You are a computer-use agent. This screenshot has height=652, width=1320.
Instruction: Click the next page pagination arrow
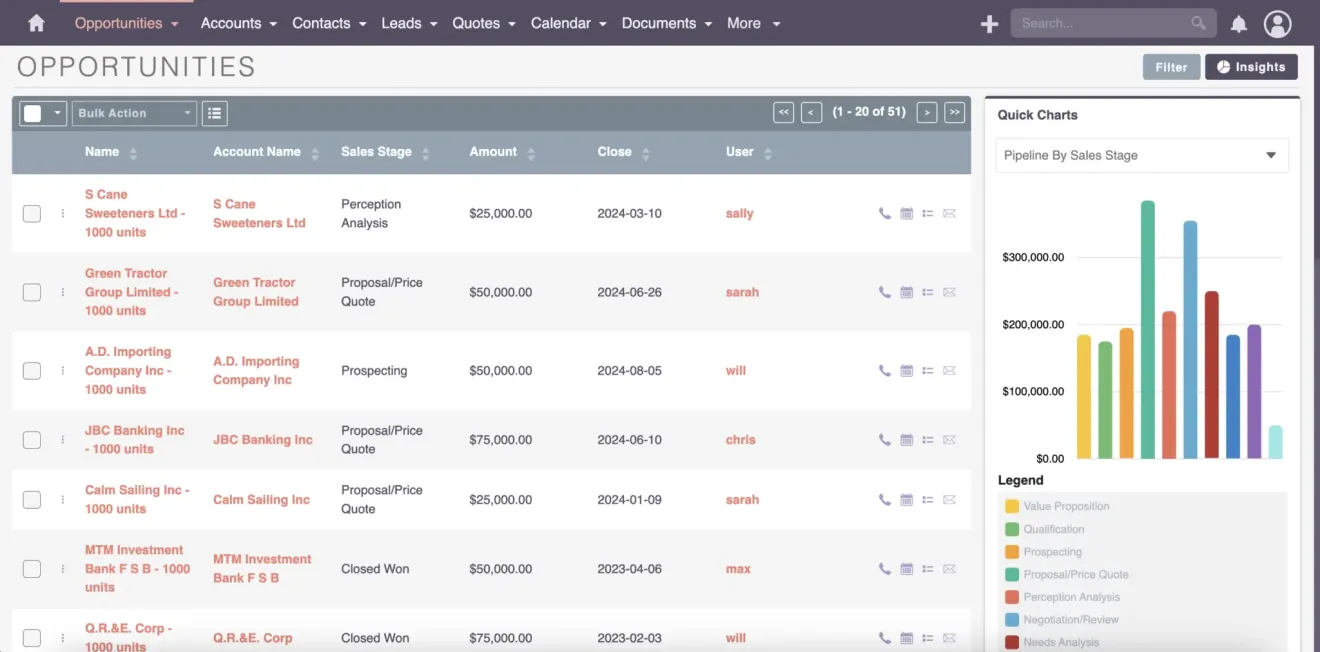(927, 112)
